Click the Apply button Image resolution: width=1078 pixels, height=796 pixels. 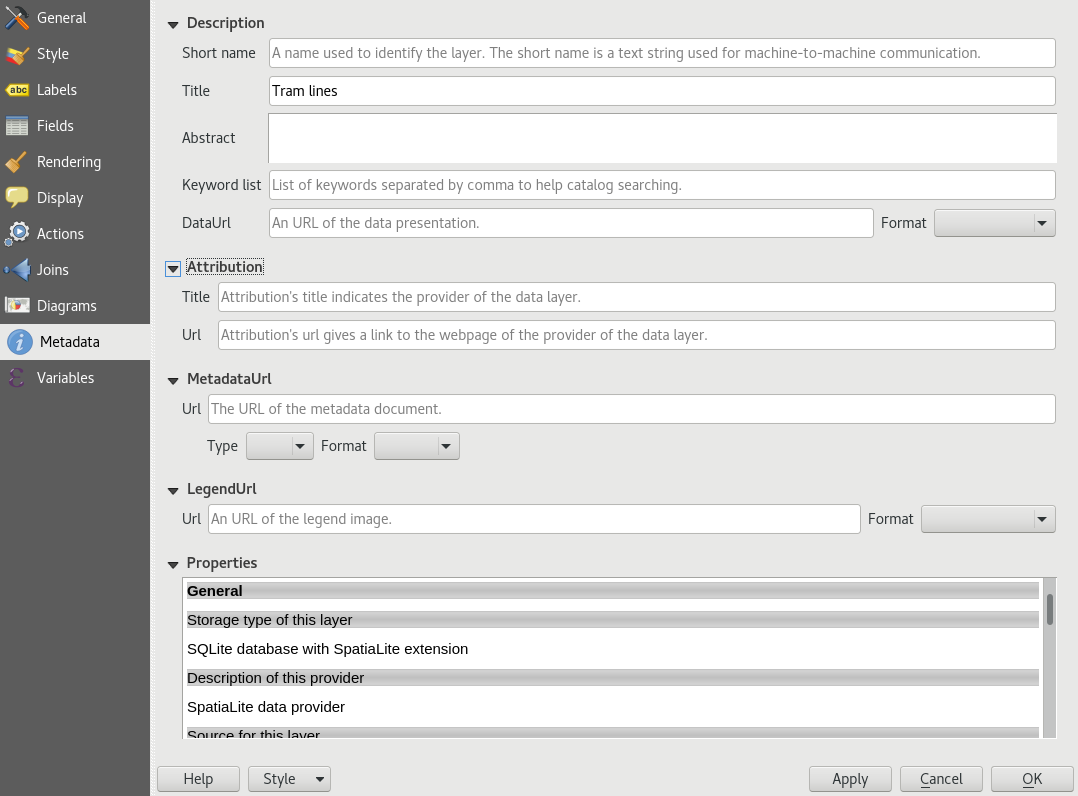click(x=850, y=779)
